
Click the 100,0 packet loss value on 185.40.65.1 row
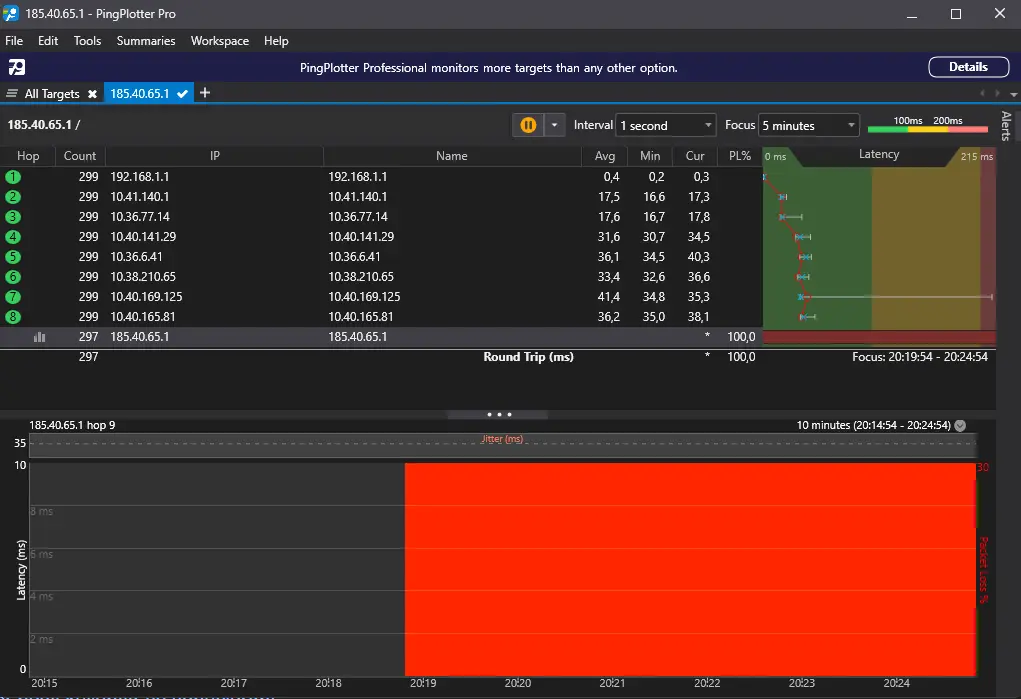[x=741, y=337]
